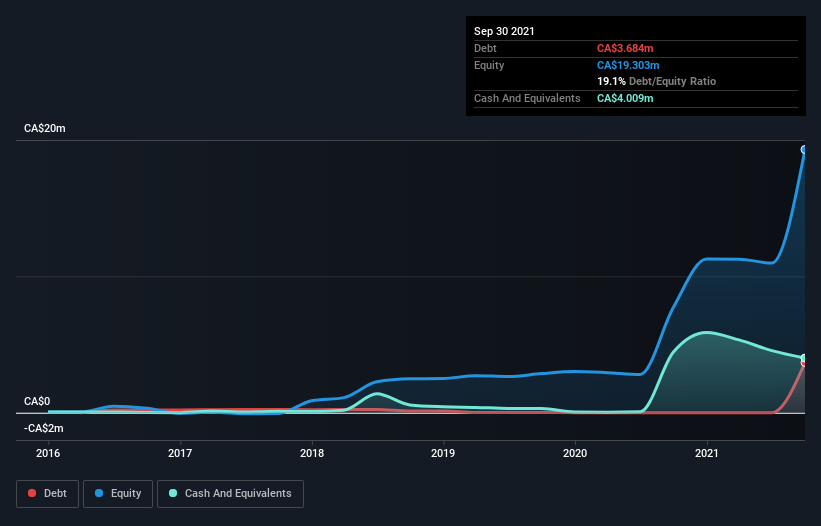Click the Equity row label in tooltip

pos(489,65)
